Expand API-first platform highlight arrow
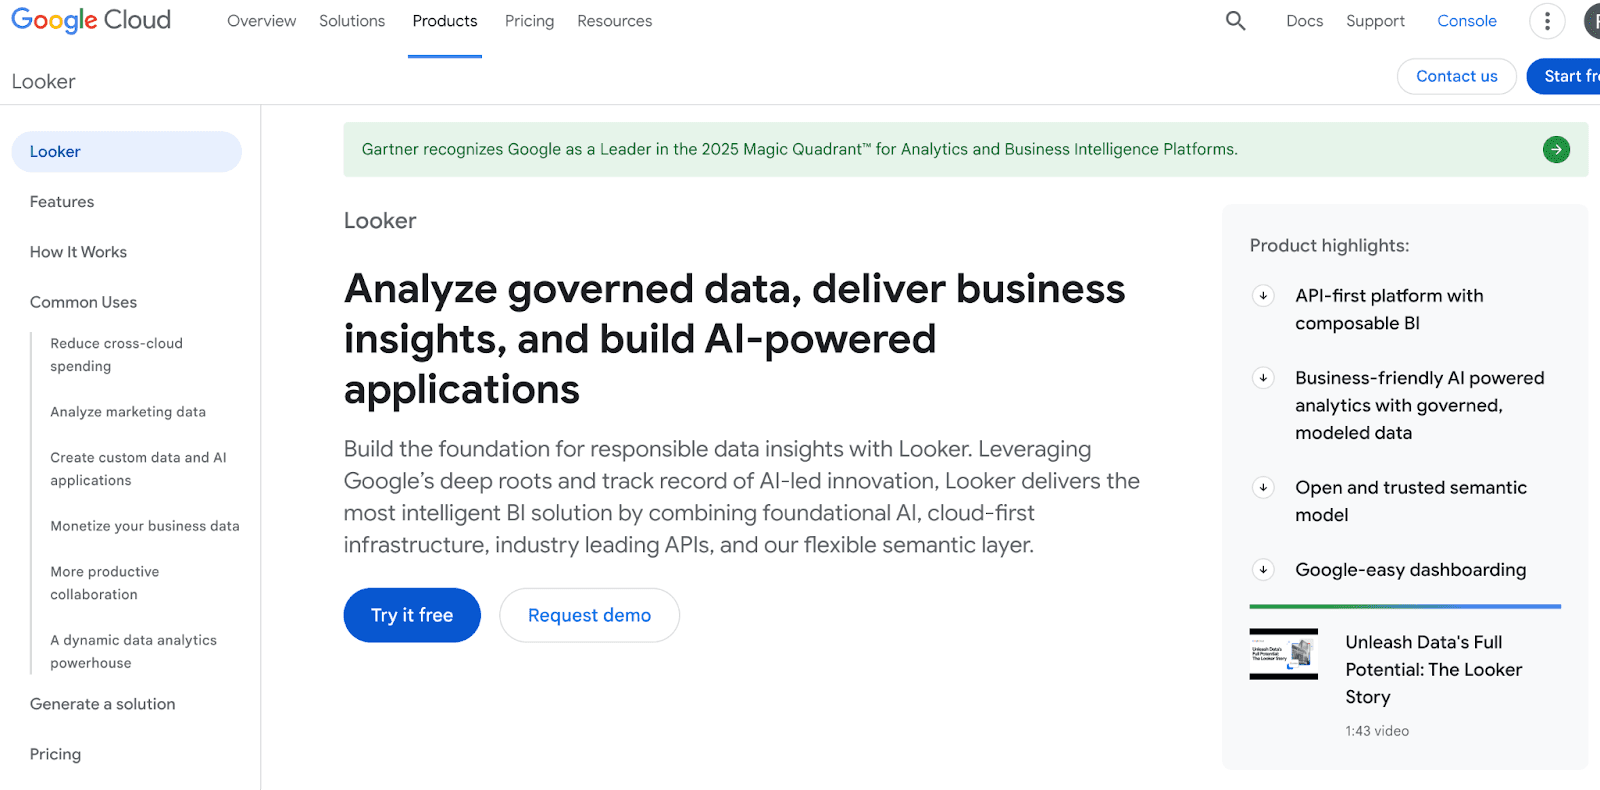The width and height of the screenshot is (1600, 790). pyautogui.click(x=1263, y=296)
